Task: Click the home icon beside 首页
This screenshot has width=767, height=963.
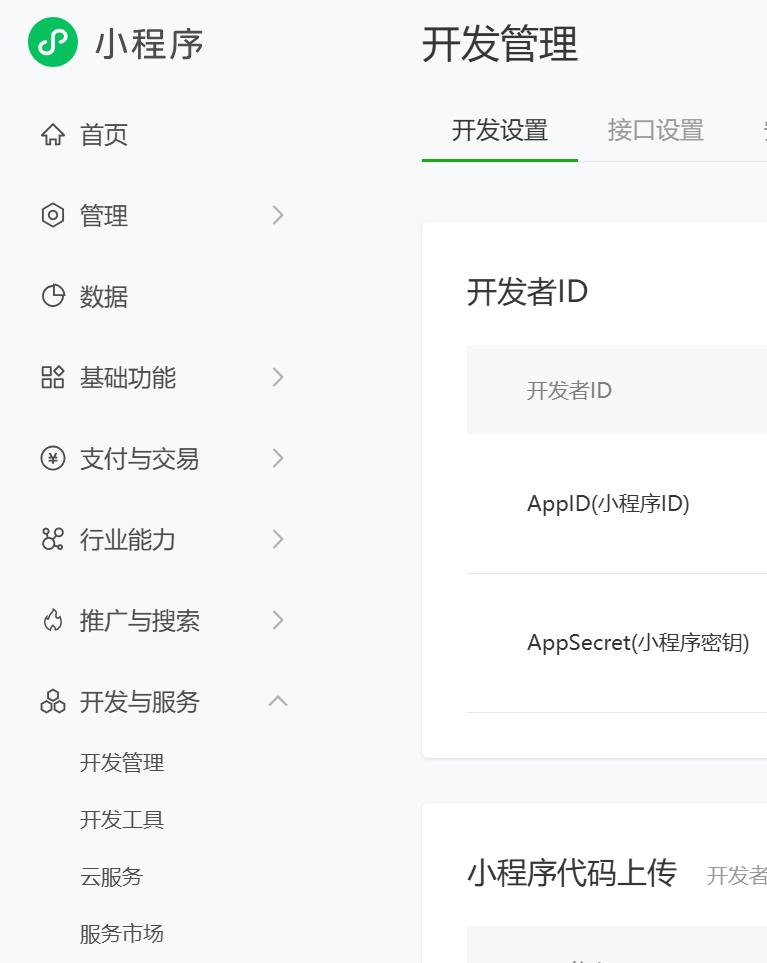Action: tap(52, 135)
